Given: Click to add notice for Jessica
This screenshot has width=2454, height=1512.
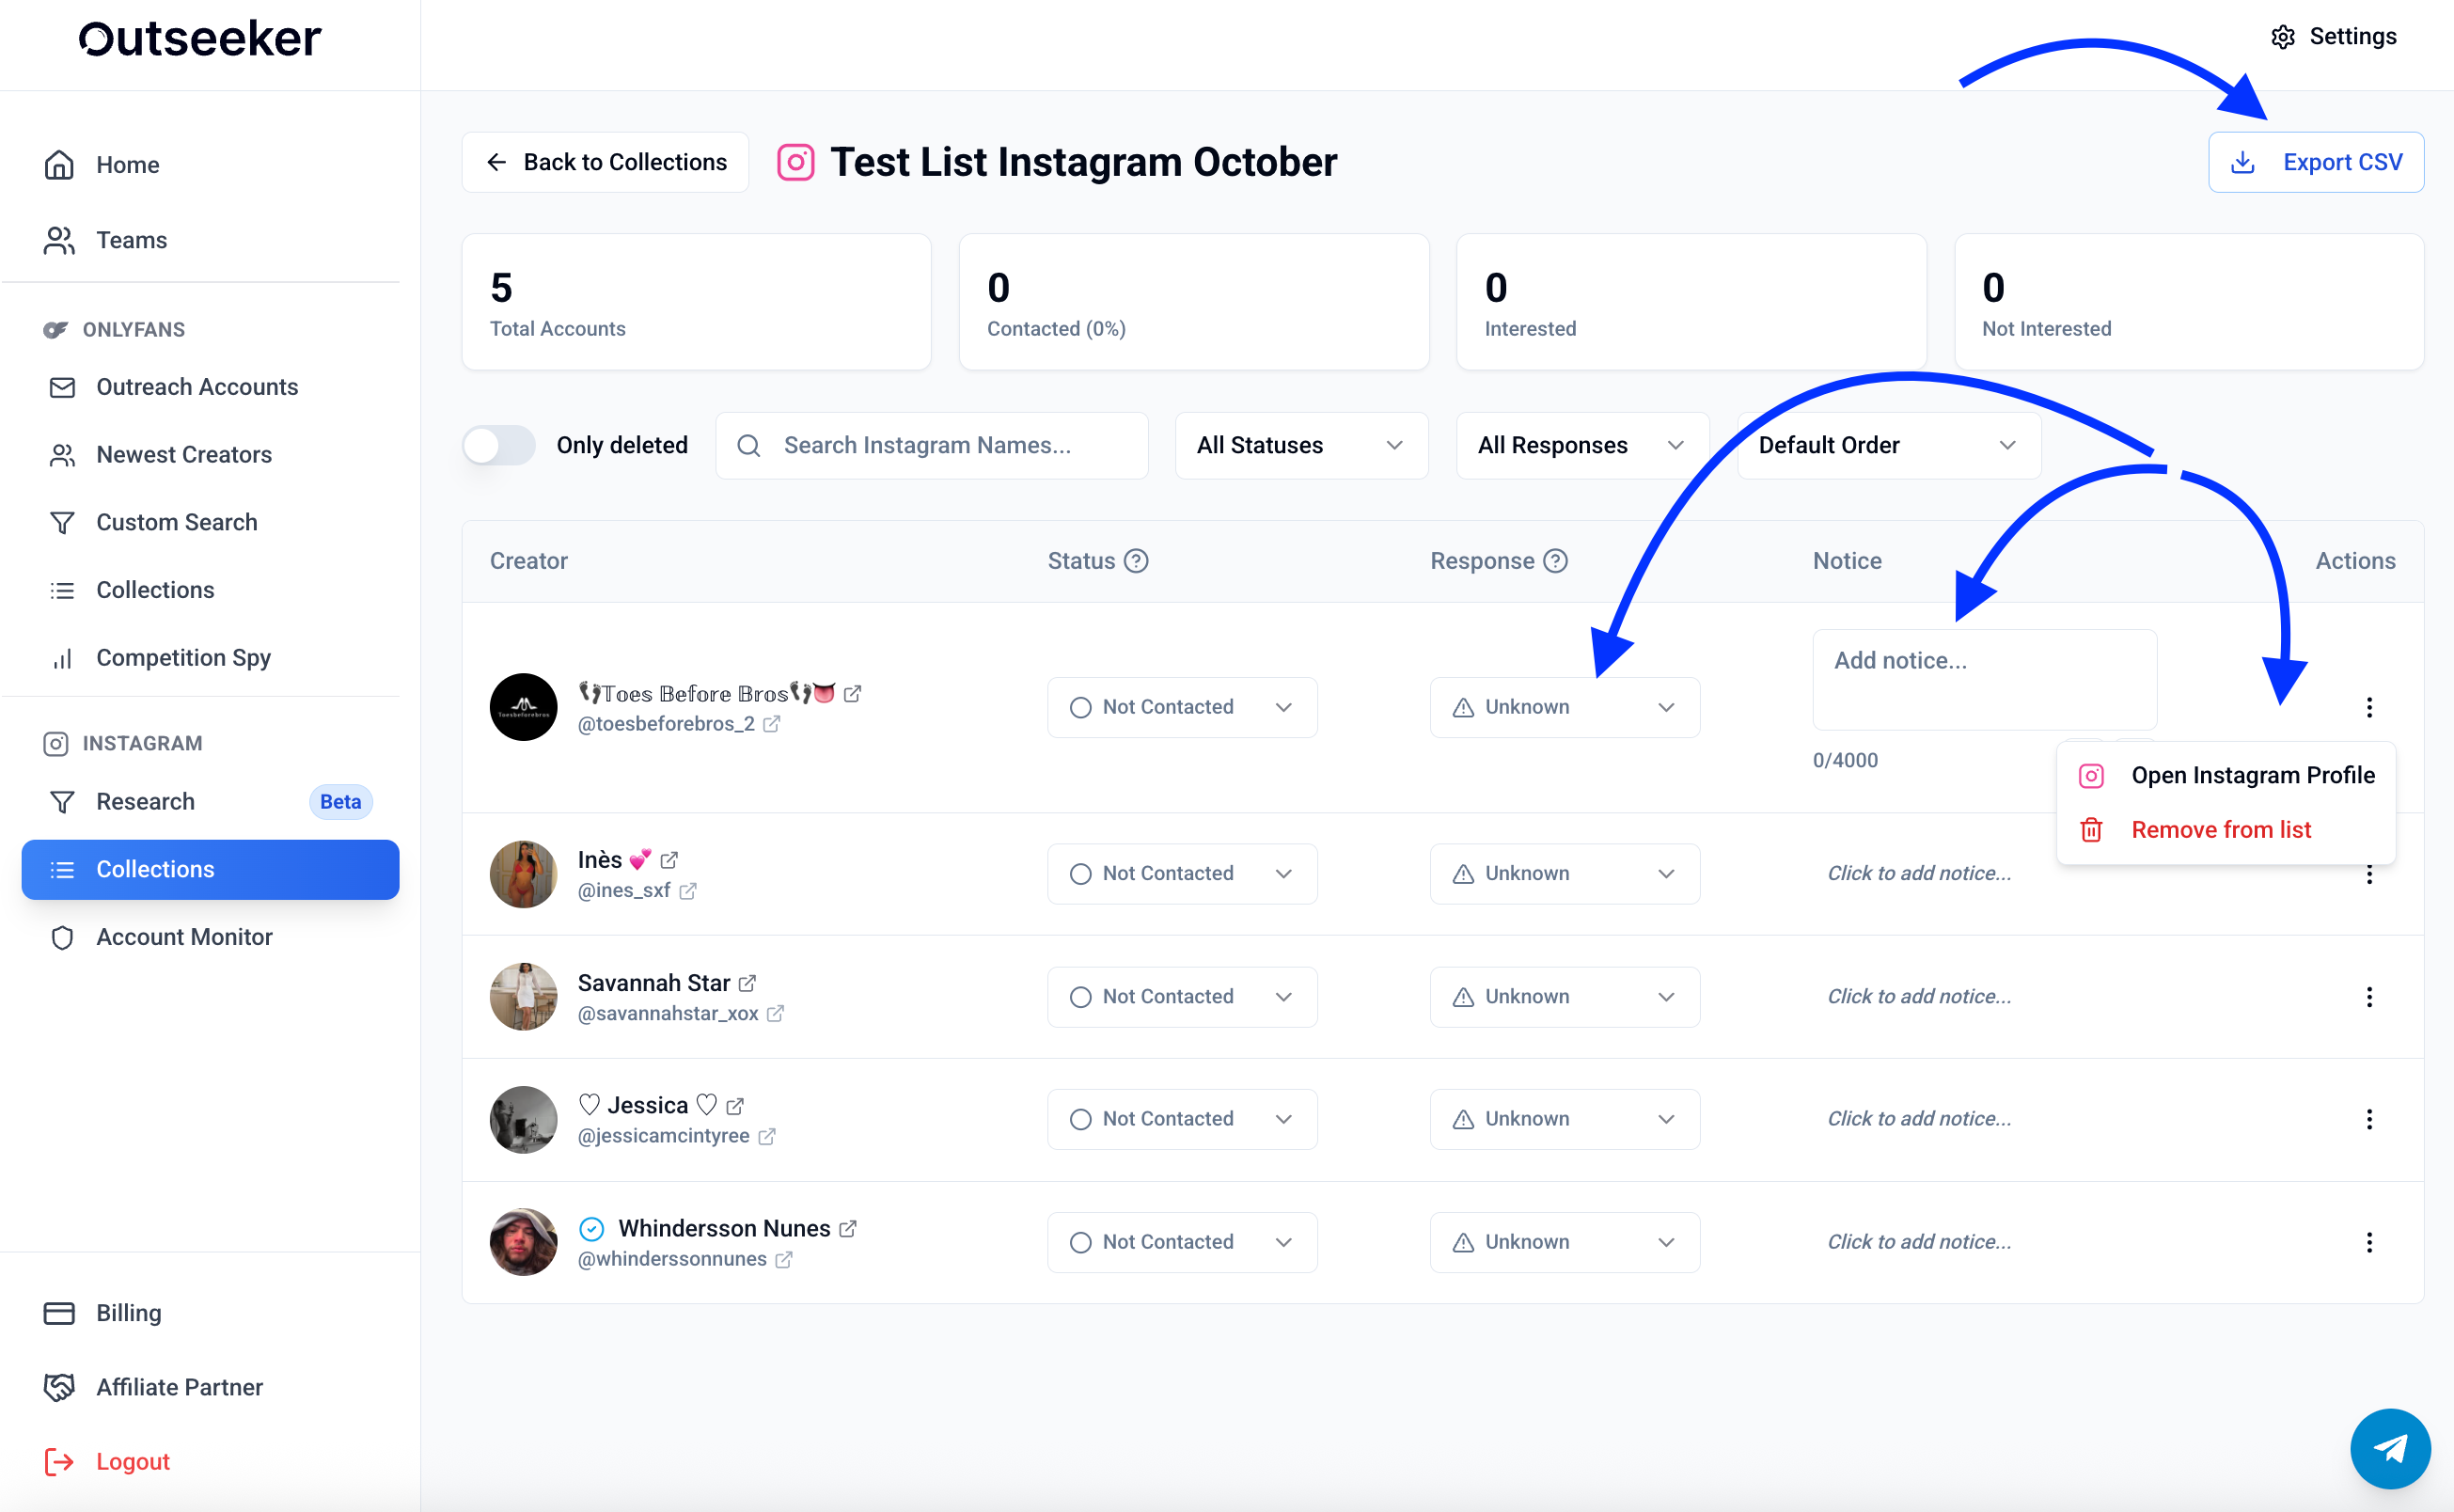Looking at the screenshot, I should coord(1919,1120).
